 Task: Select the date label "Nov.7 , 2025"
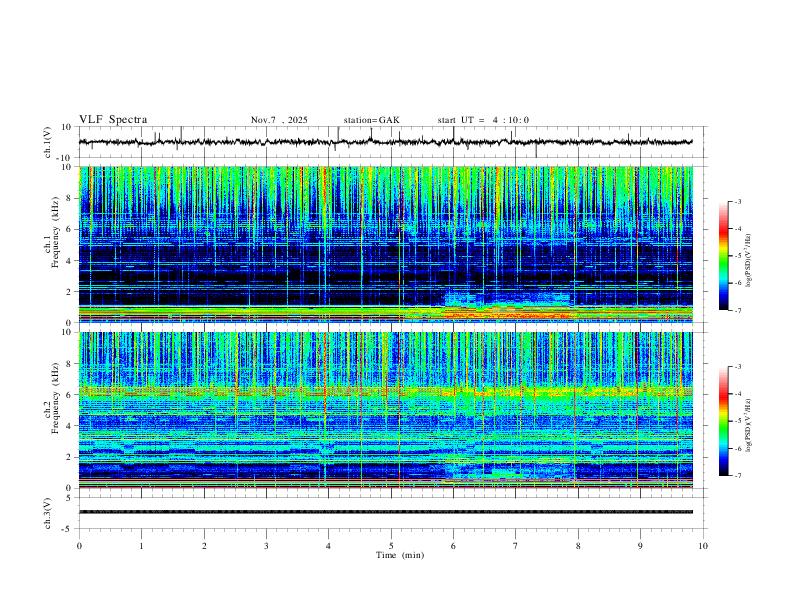tap(279, 120)
